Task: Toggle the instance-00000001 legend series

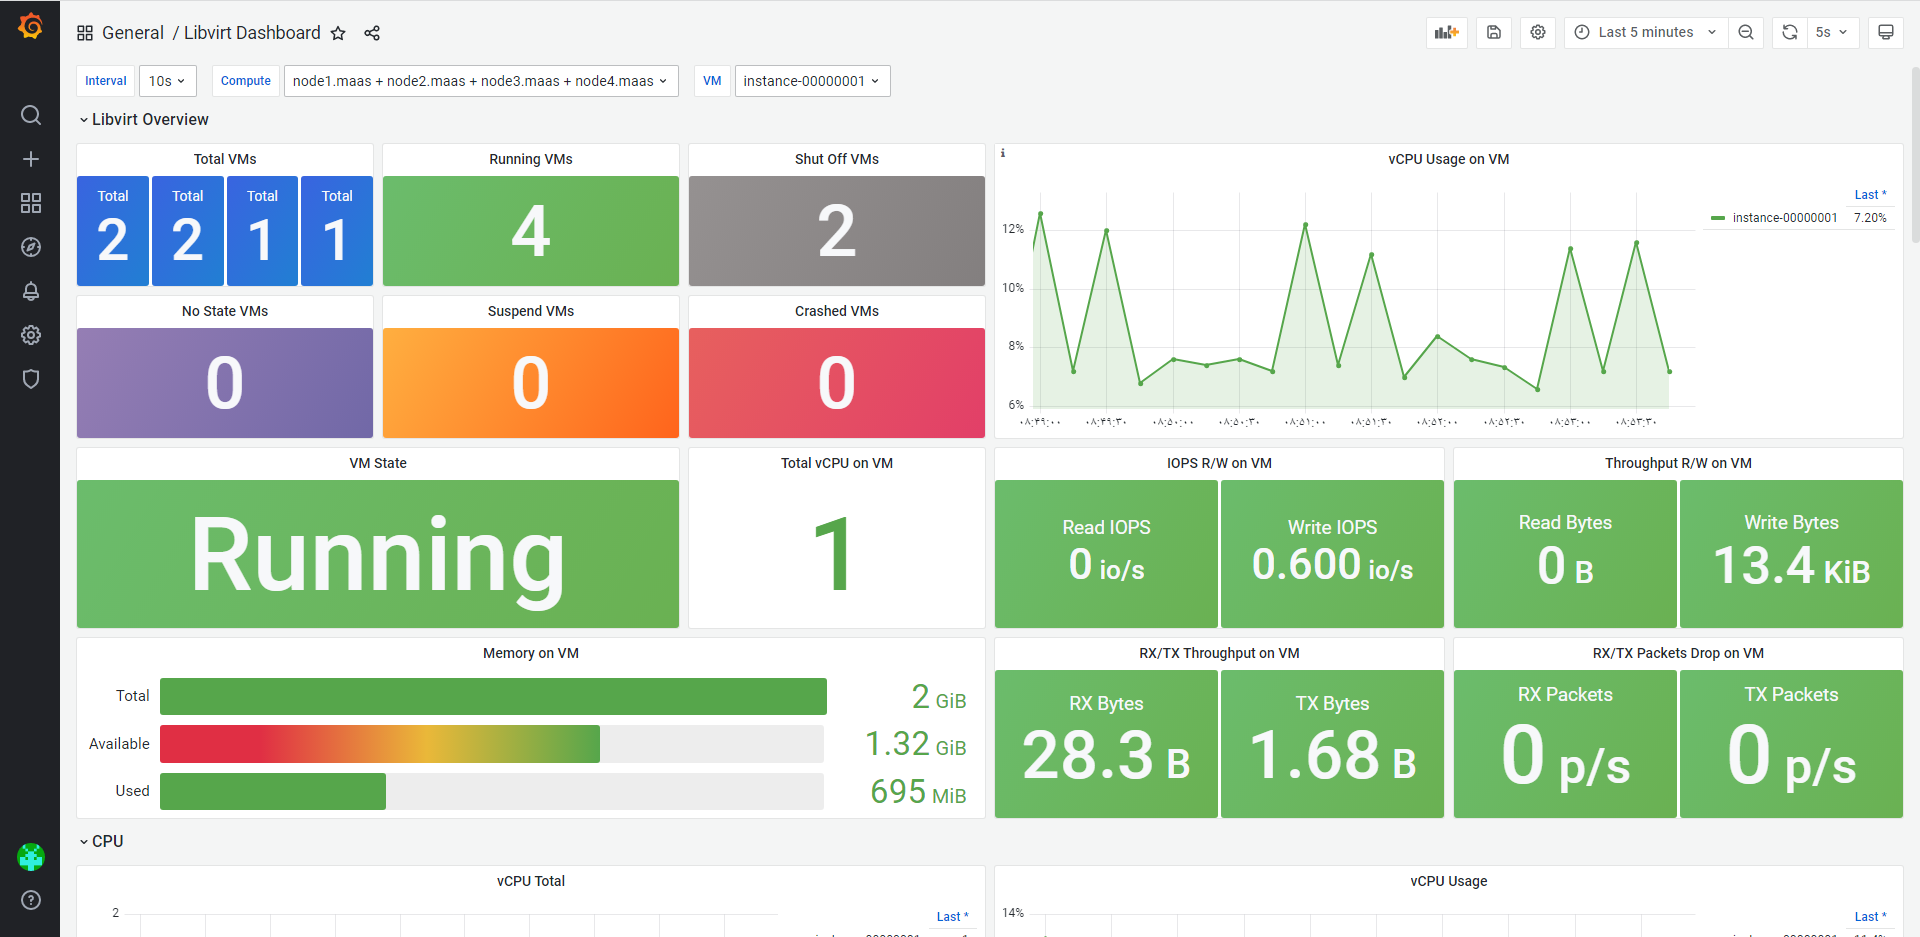Action: pyautogui.click(x=1784, y=218)
